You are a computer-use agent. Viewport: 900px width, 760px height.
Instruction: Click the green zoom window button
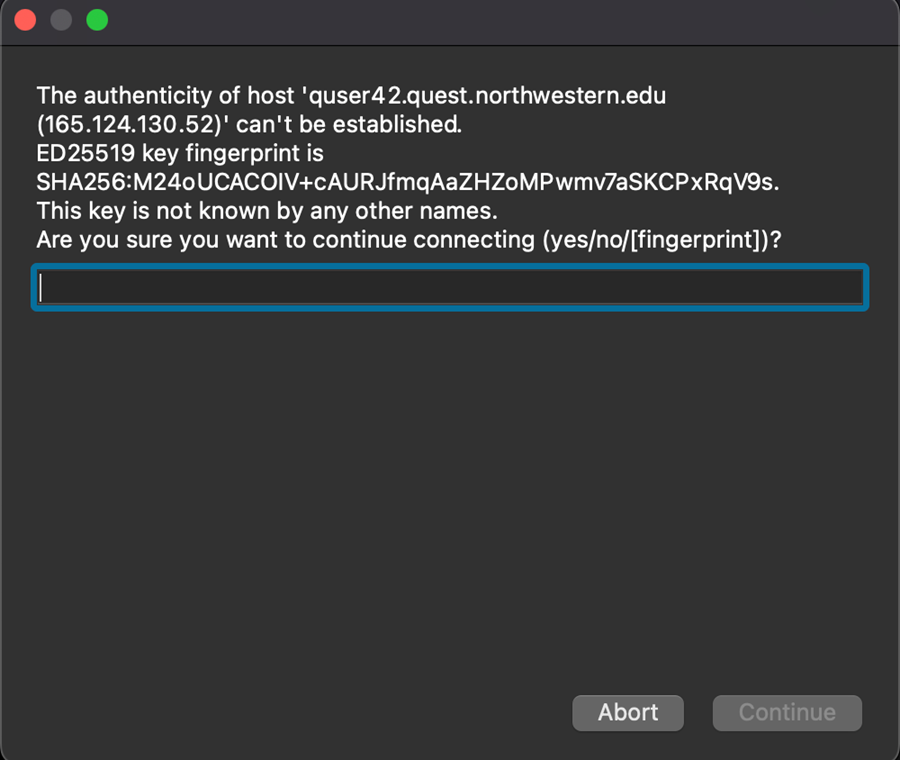[97, 20]
